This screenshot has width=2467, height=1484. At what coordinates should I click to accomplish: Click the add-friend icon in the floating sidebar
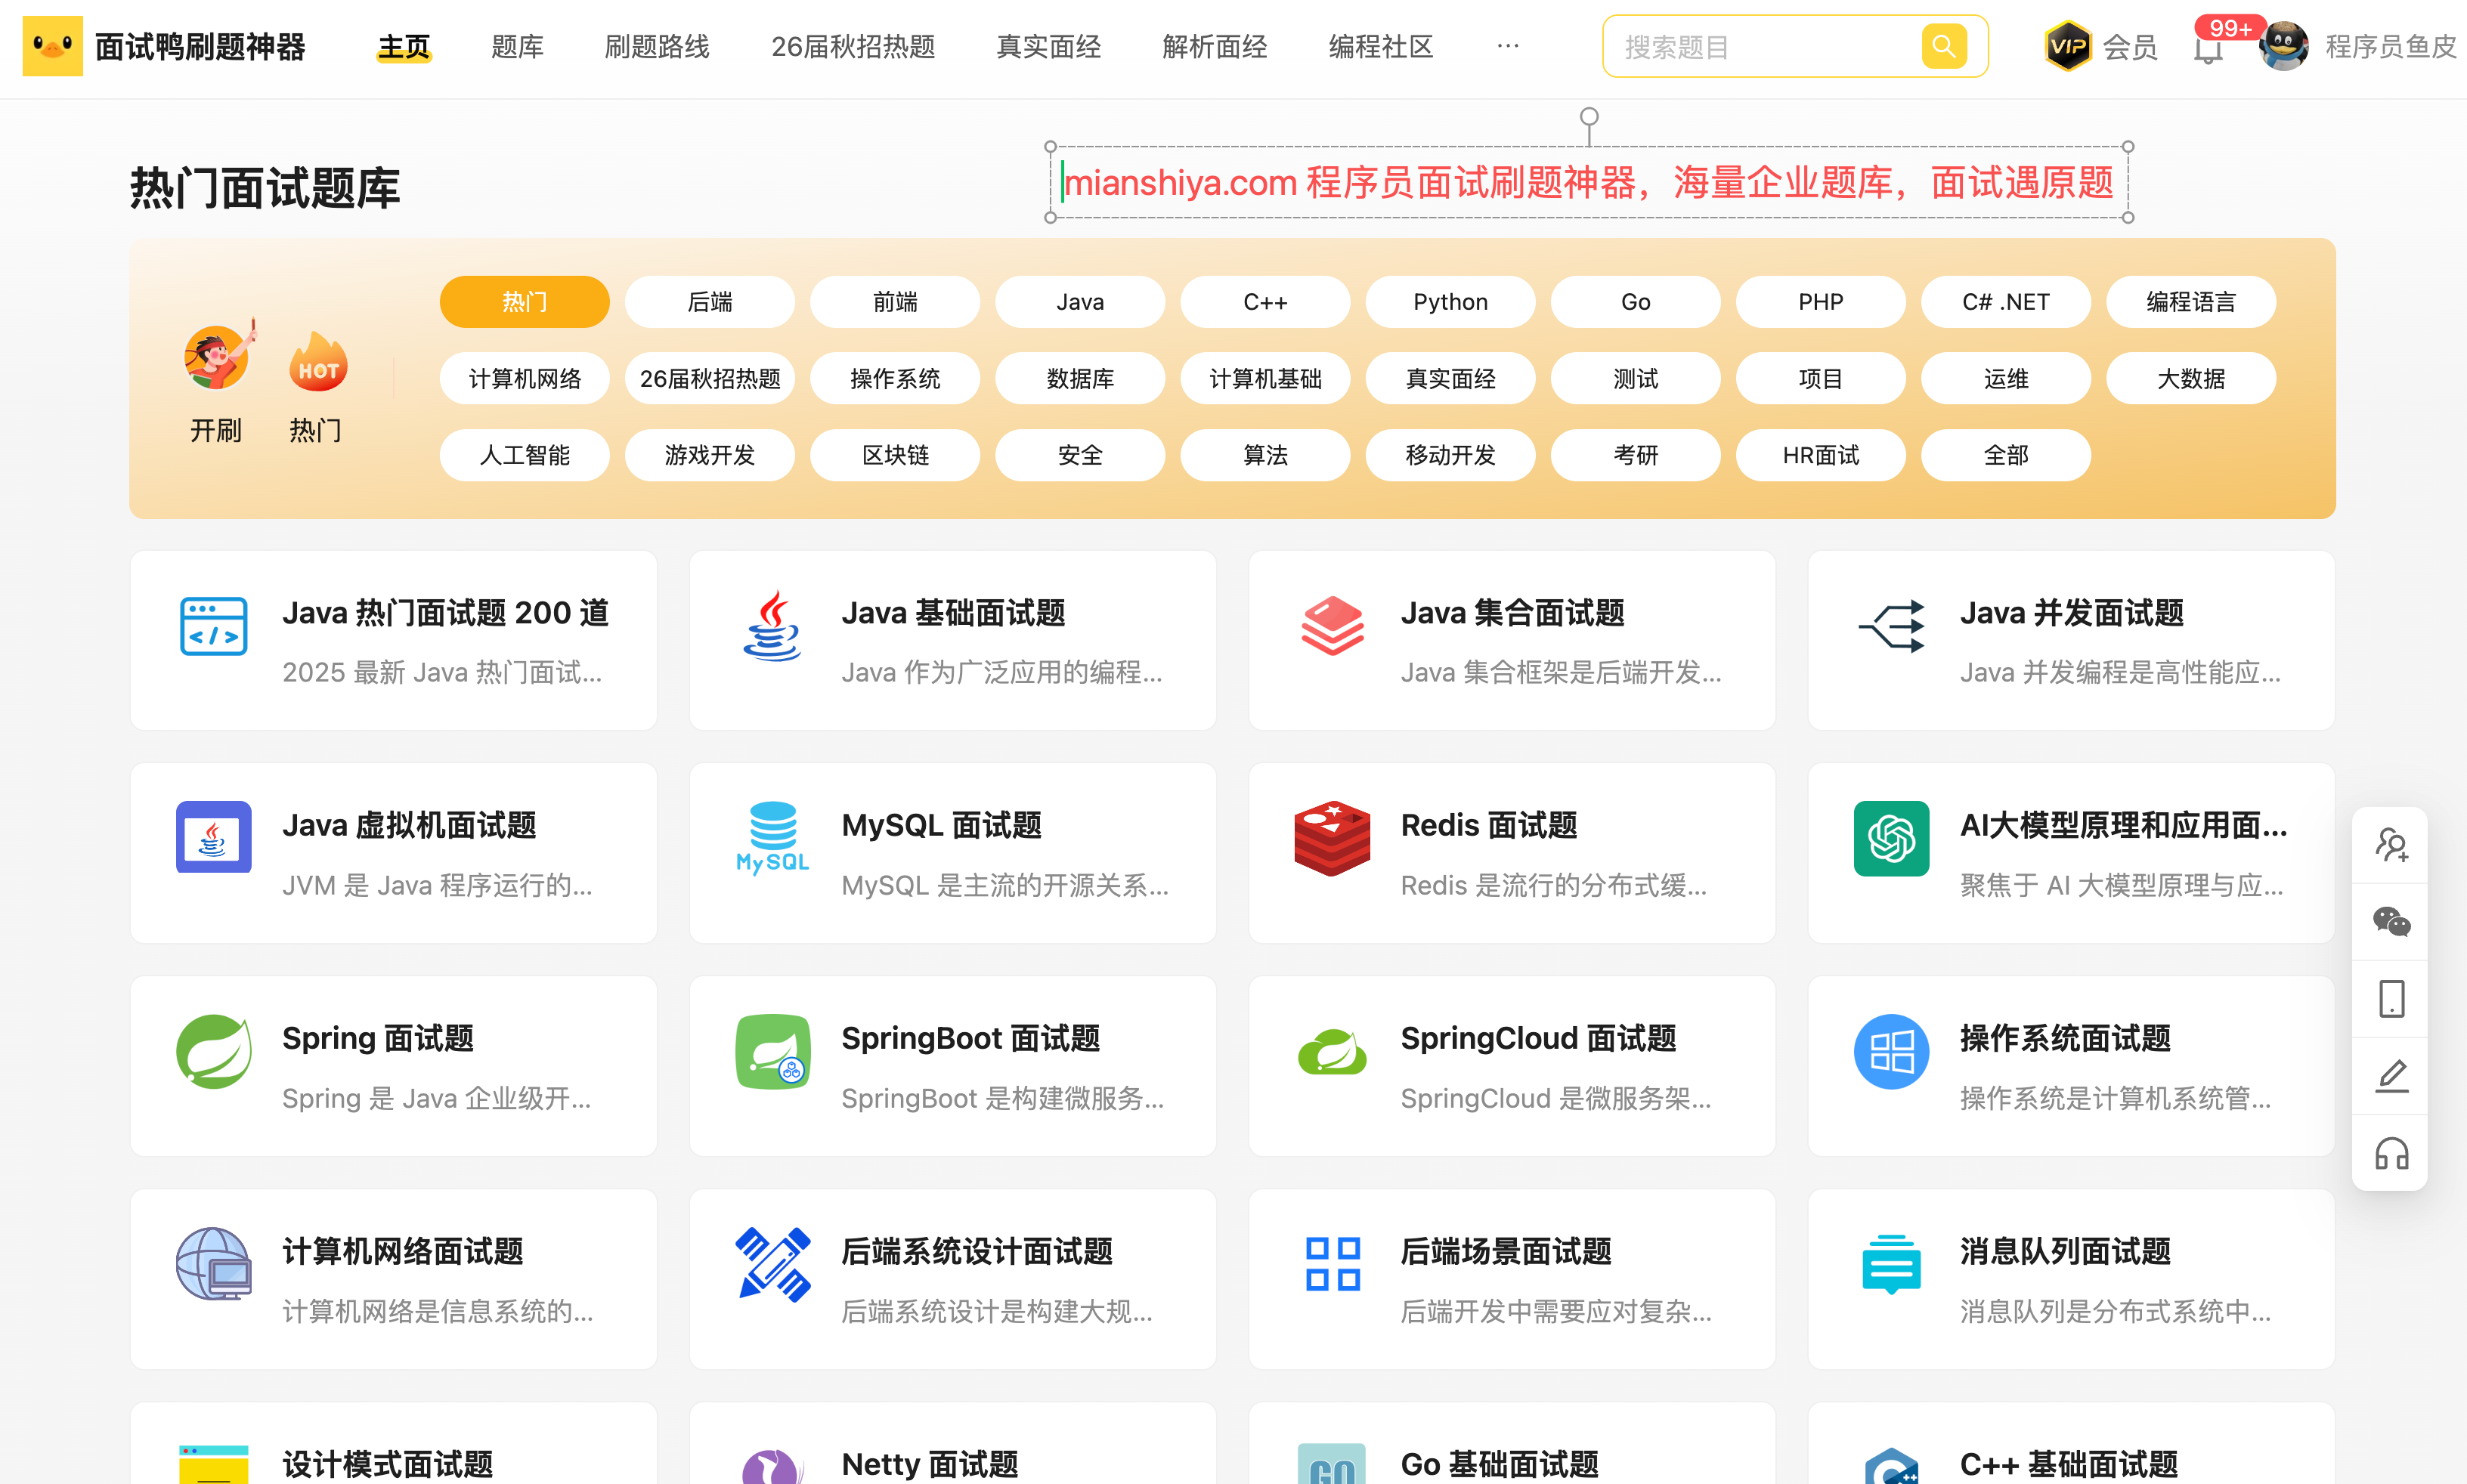2391,845
